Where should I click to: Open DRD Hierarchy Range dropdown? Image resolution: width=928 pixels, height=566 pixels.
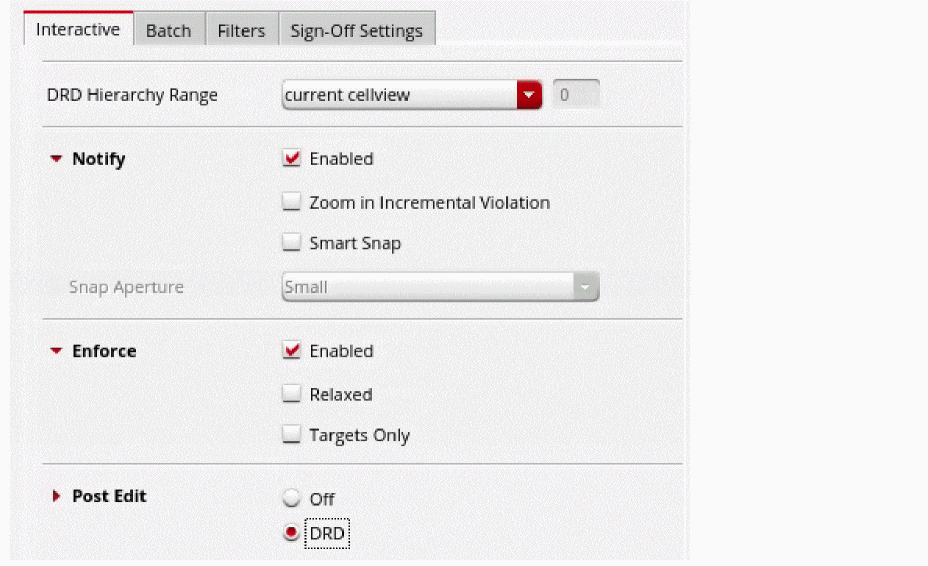coord(400,95)
